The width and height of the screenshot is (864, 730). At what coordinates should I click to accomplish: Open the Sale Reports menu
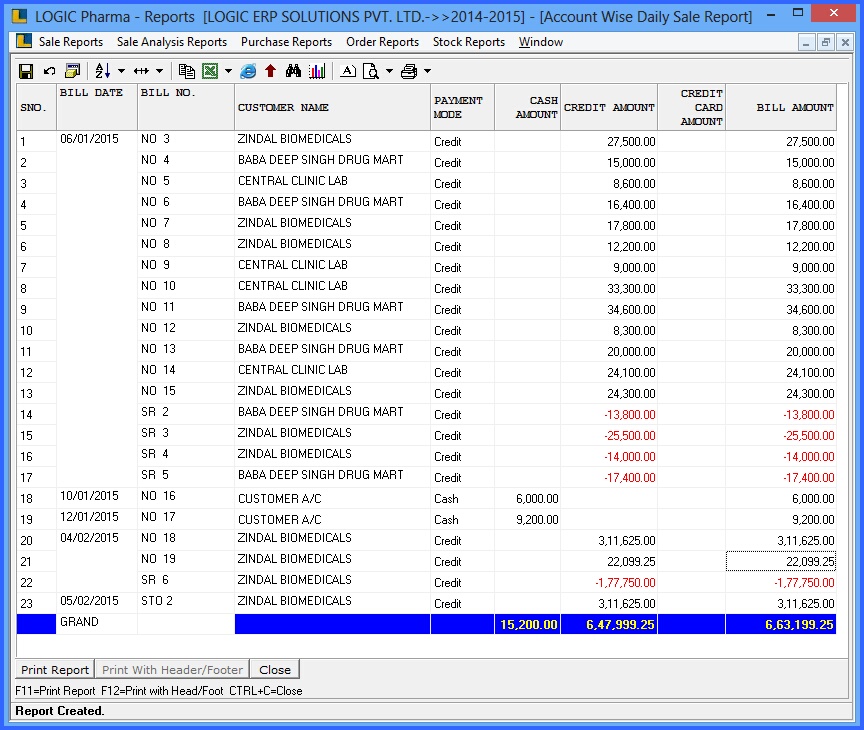[70, 42]
